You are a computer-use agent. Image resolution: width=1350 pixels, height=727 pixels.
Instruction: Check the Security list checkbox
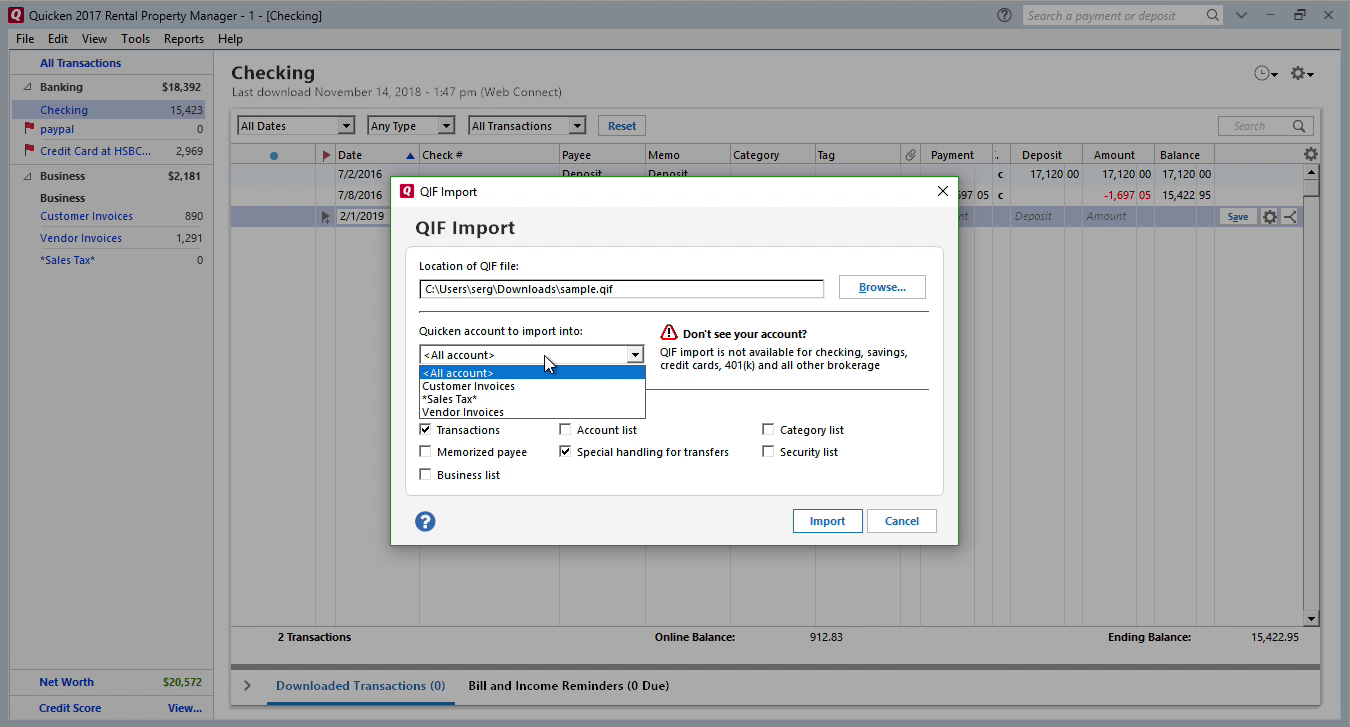point(768,451)
